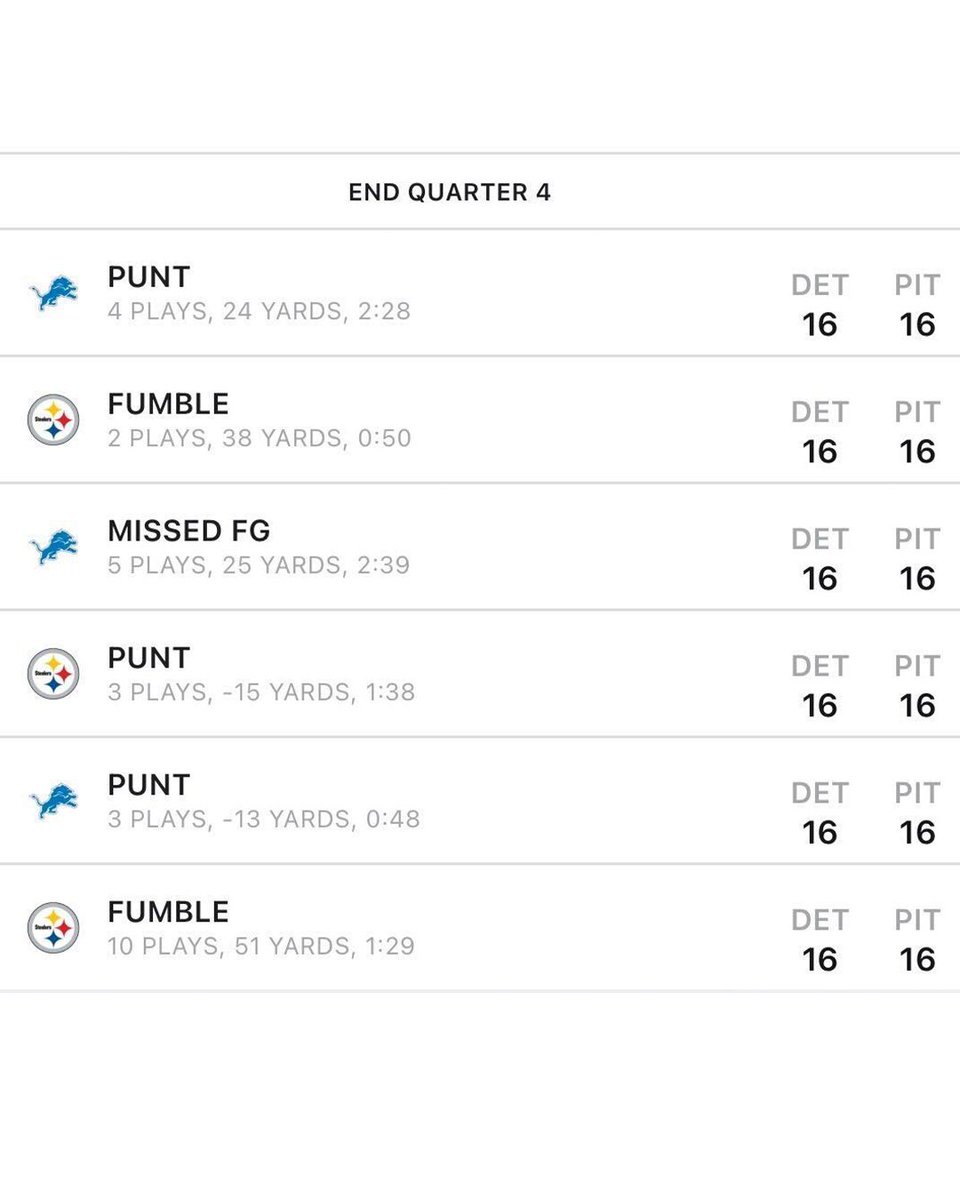Expand the MISSED FG drive details
This screenshot has width=960, height=1200.
480,547
